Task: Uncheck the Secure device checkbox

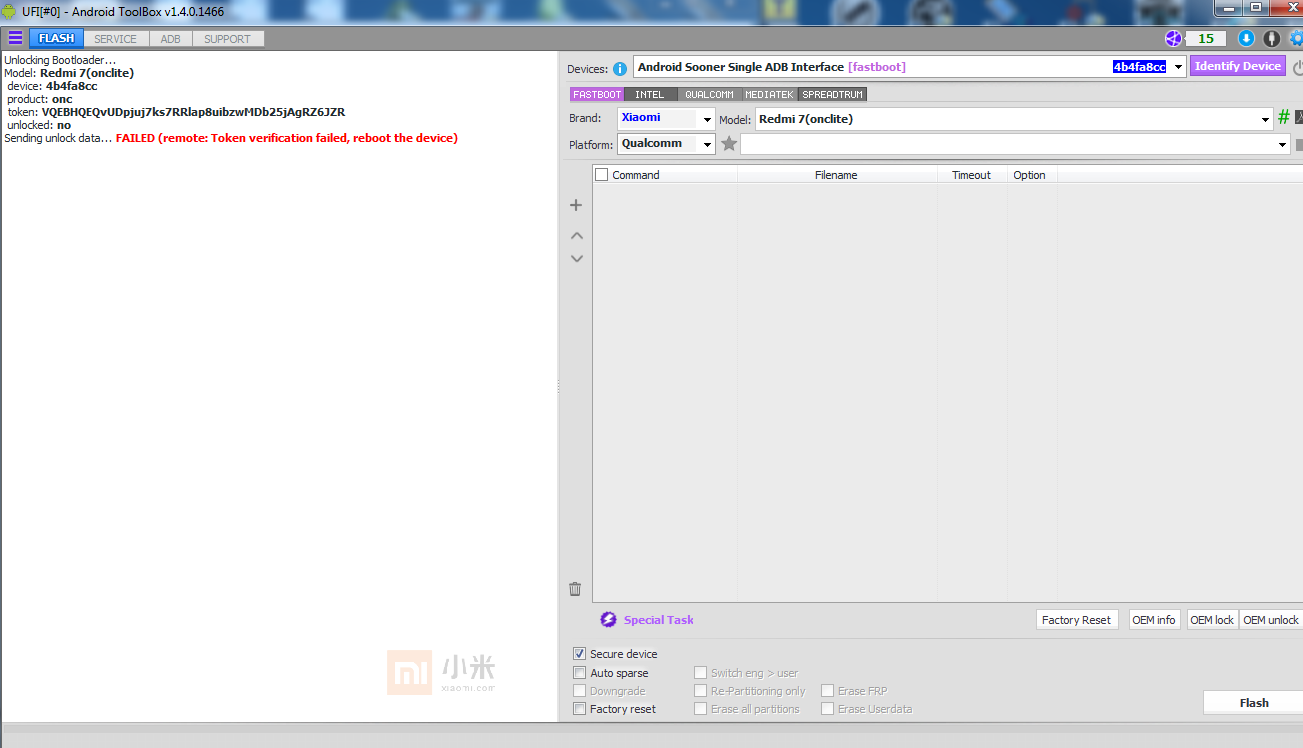Action: tap(580, 654)
